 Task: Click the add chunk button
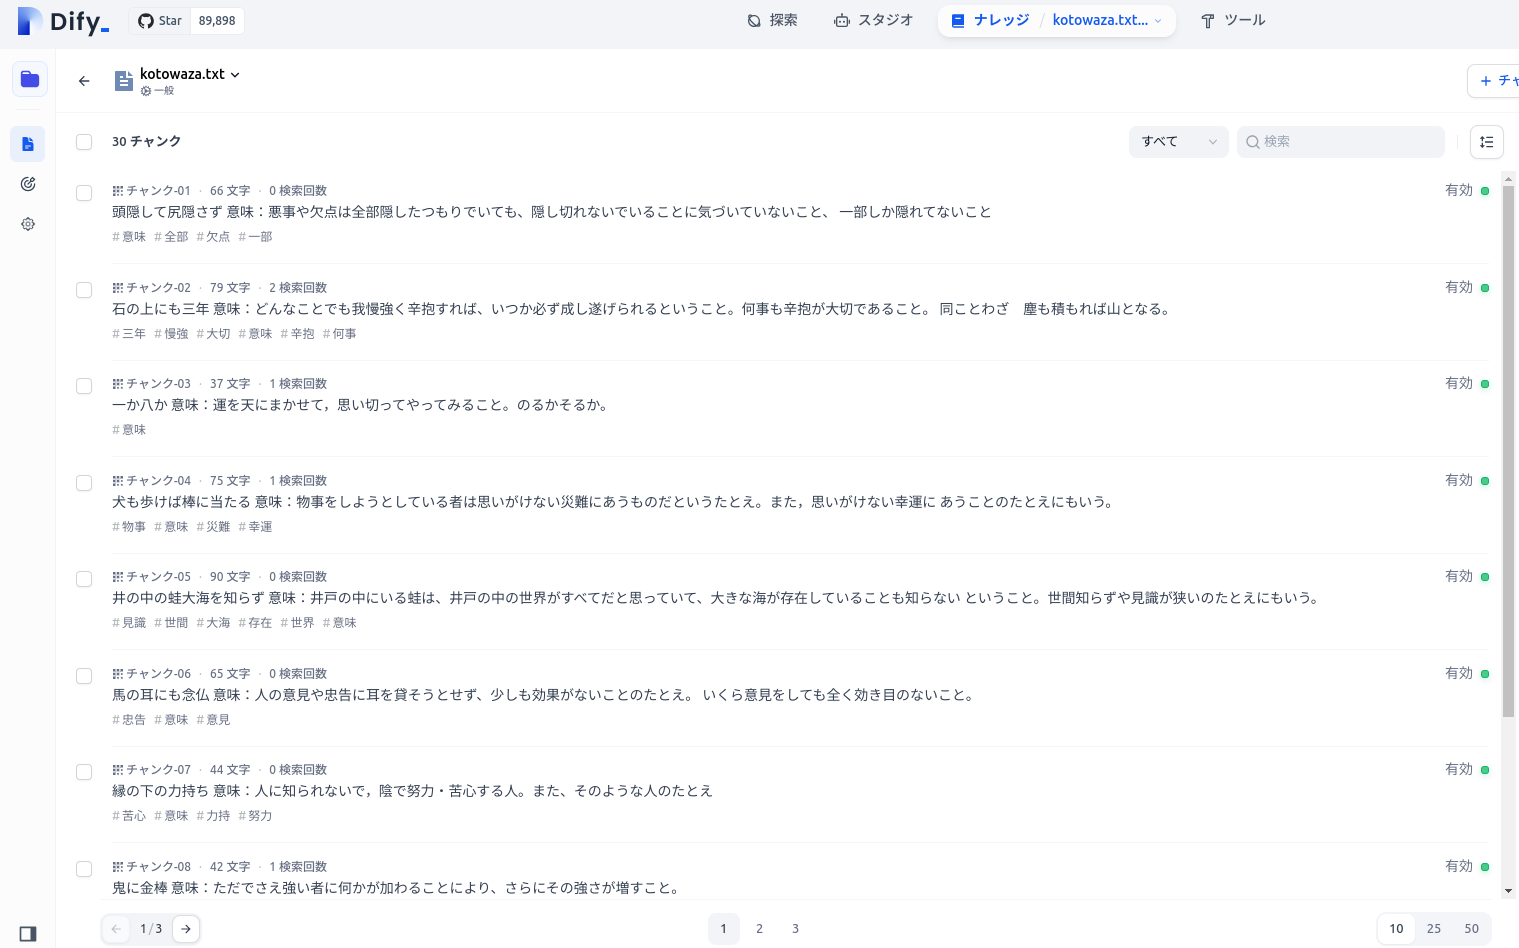pos(1494,81)
